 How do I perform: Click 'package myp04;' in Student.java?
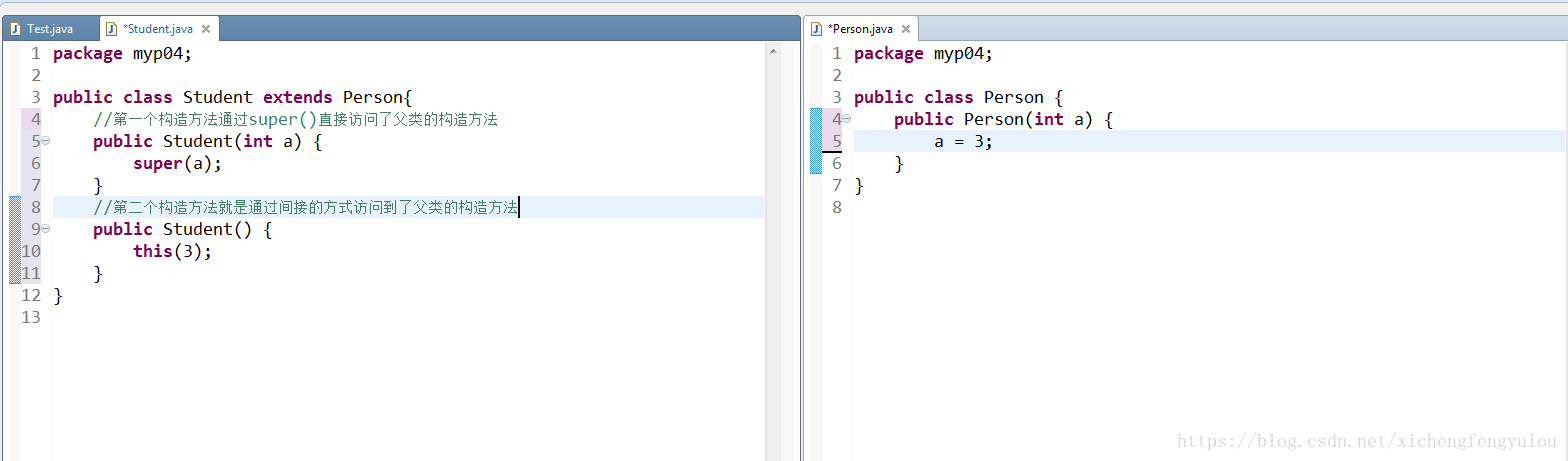coord(122,53)
